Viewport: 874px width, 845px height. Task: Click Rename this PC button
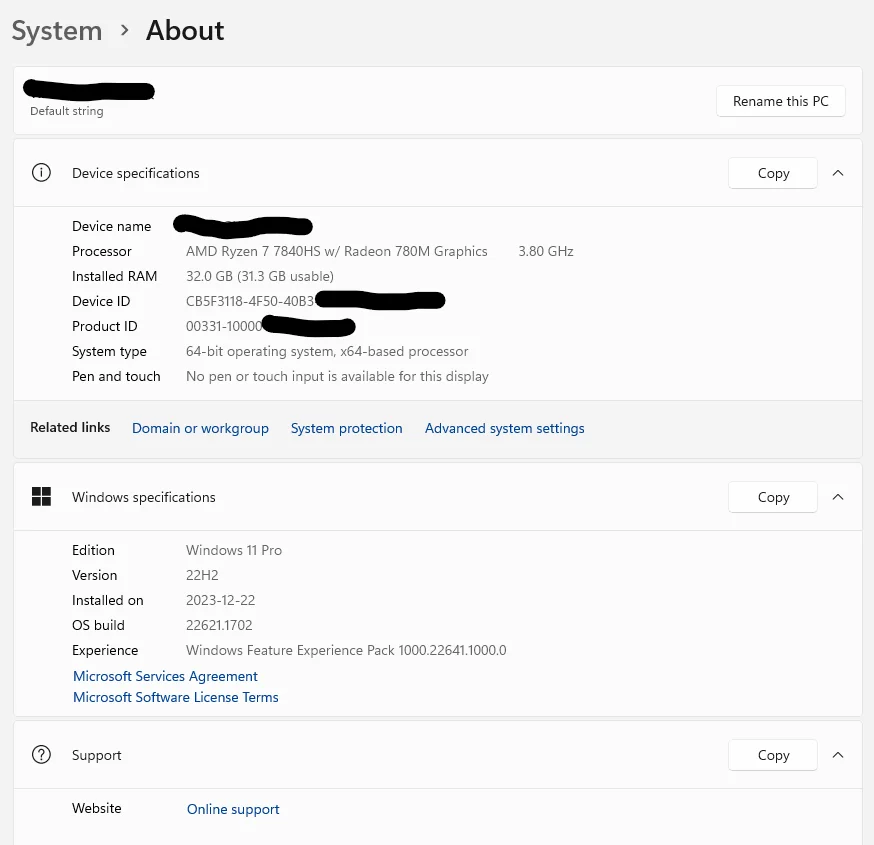[x=780, y=101]
